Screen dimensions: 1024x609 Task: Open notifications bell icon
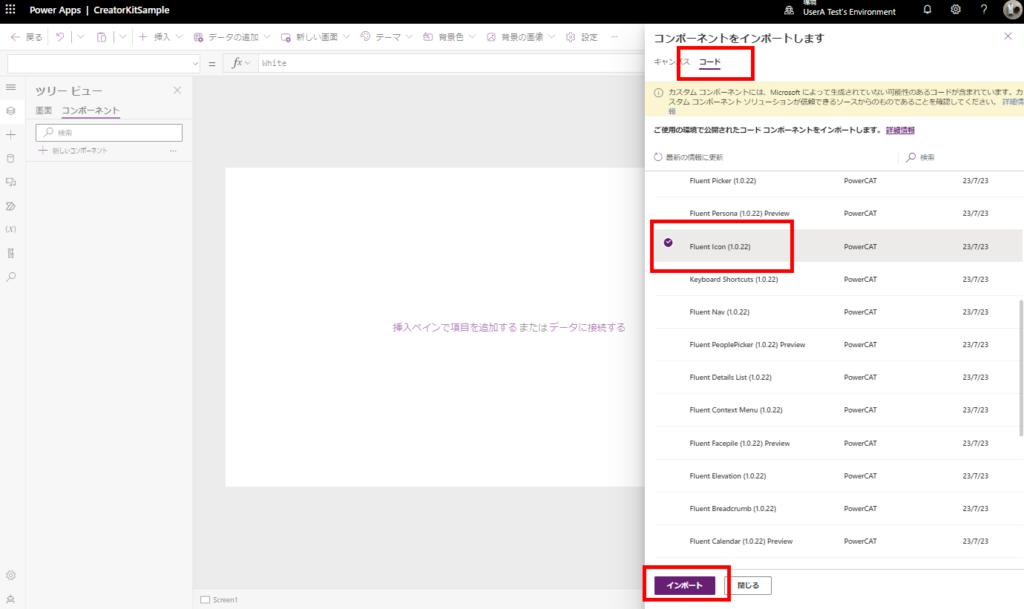tap(927, 10)
